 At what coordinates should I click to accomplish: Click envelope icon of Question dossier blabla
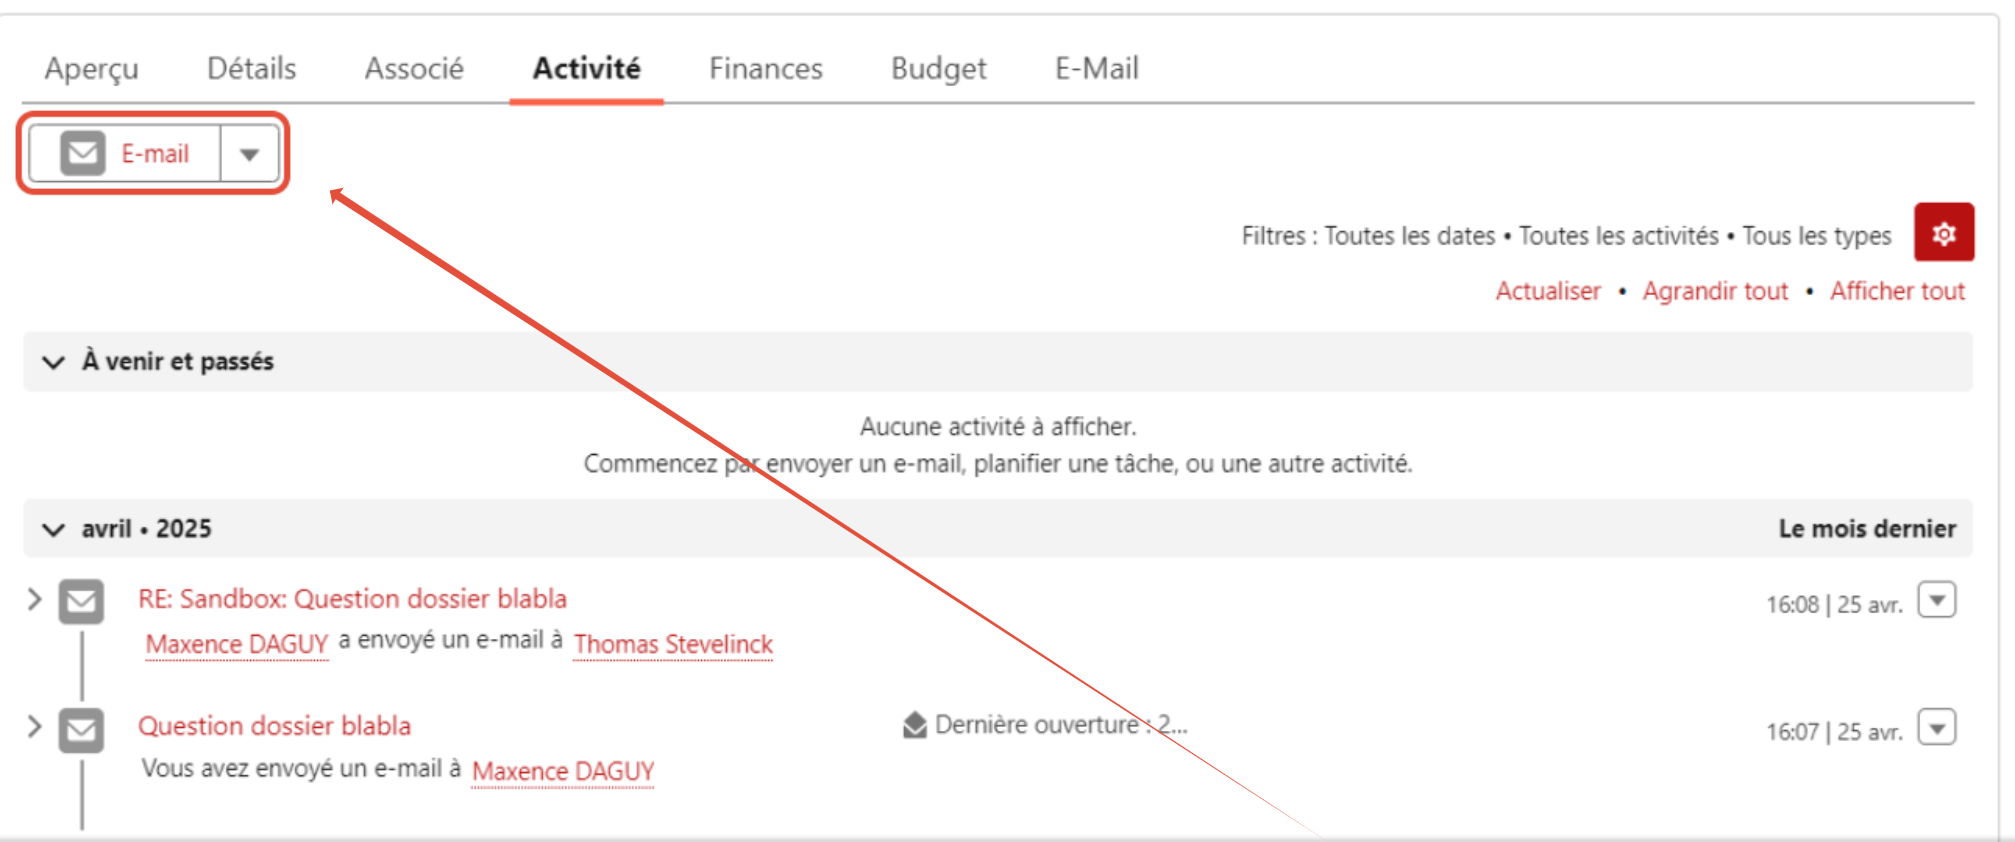81,729
